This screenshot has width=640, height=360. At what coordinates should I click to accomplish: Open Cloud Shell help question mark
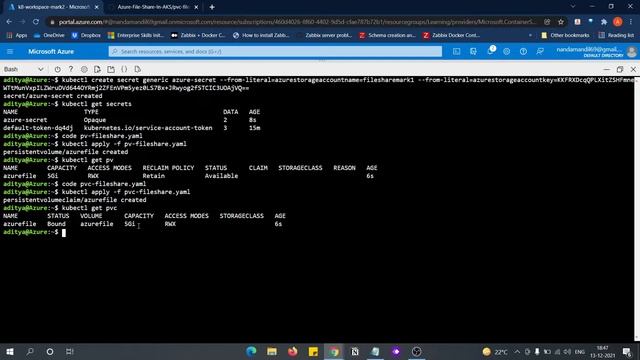pos(71,69)
